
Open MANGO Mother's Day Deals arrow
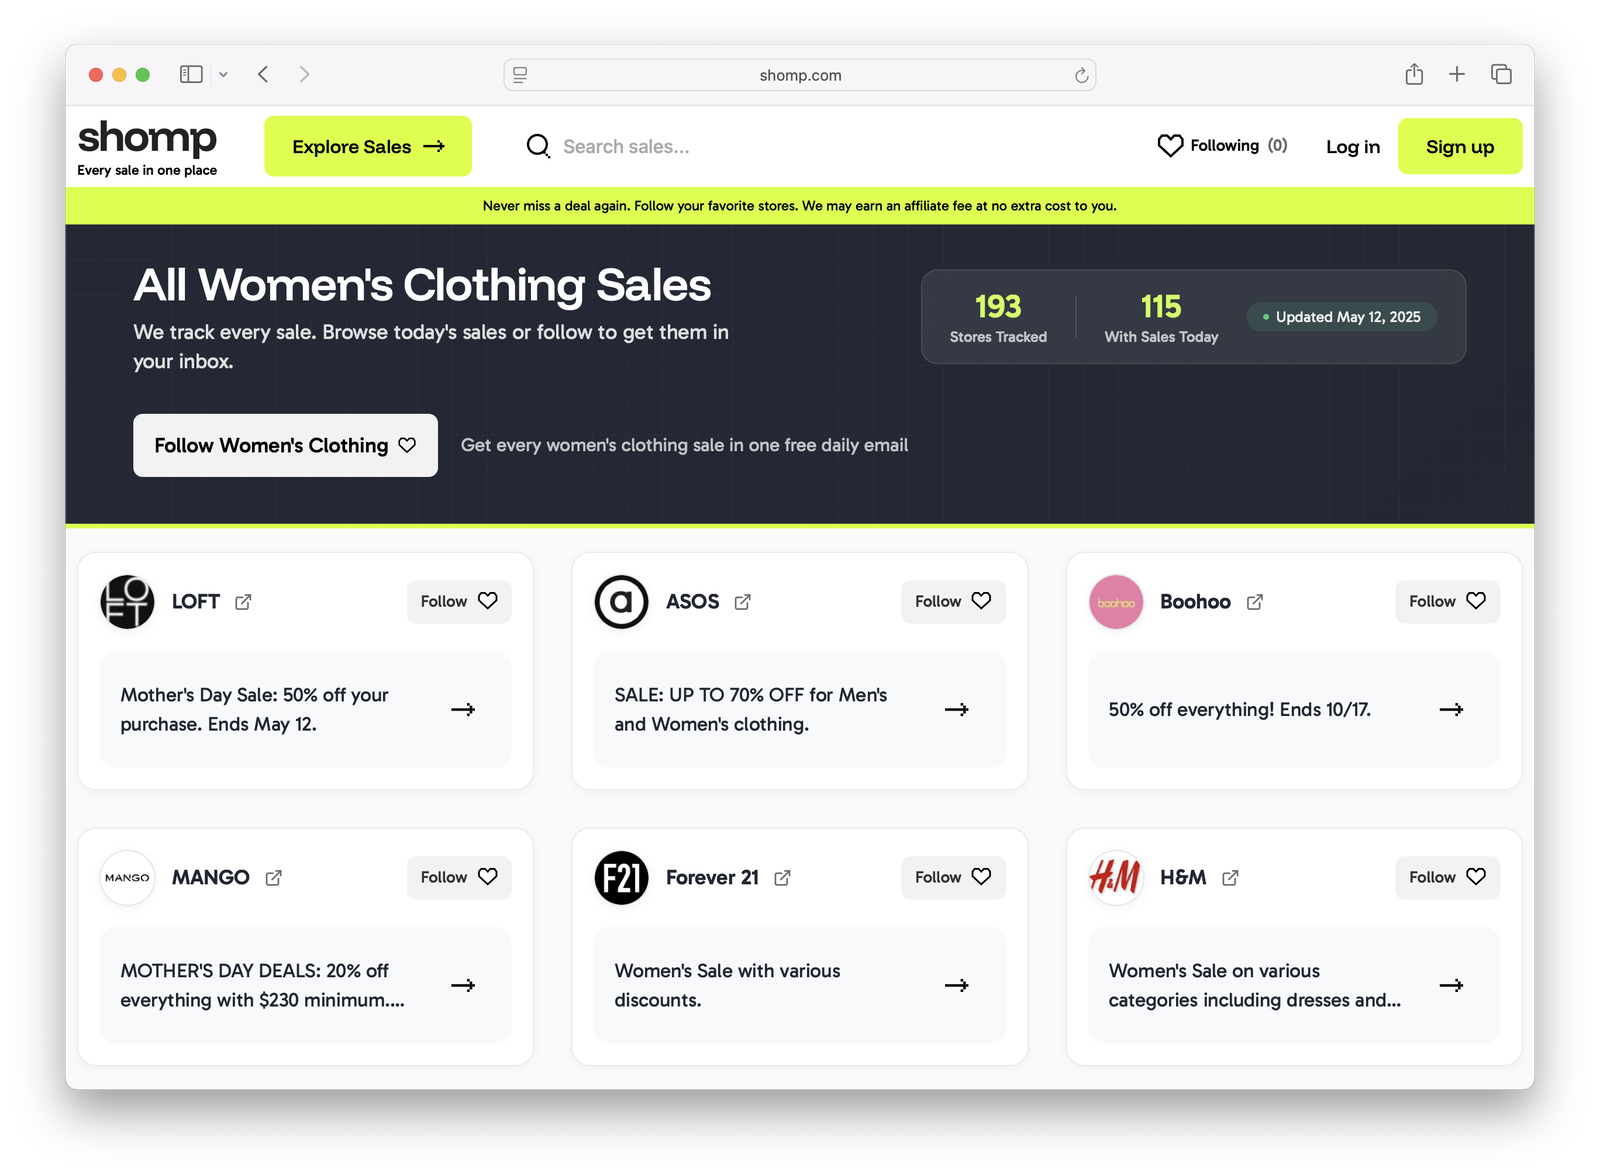click(463, 985)
